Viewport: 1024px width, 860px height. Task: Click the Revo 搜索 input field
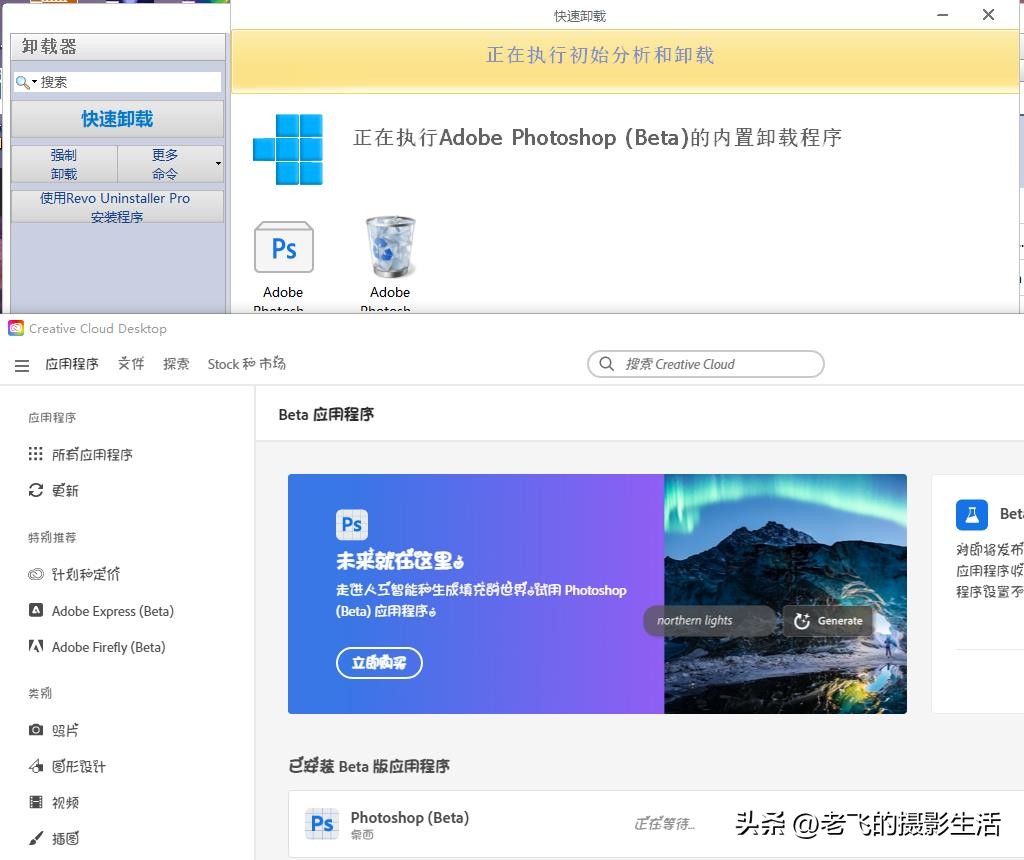(x=118, y=82)
